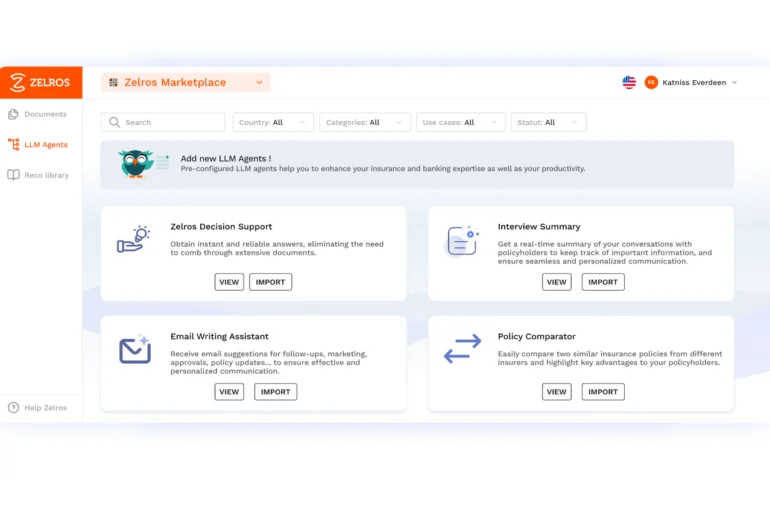This screenshot has height=510, width=770.
Task: Open the Country filter dropdown
Action: (273, 122)
